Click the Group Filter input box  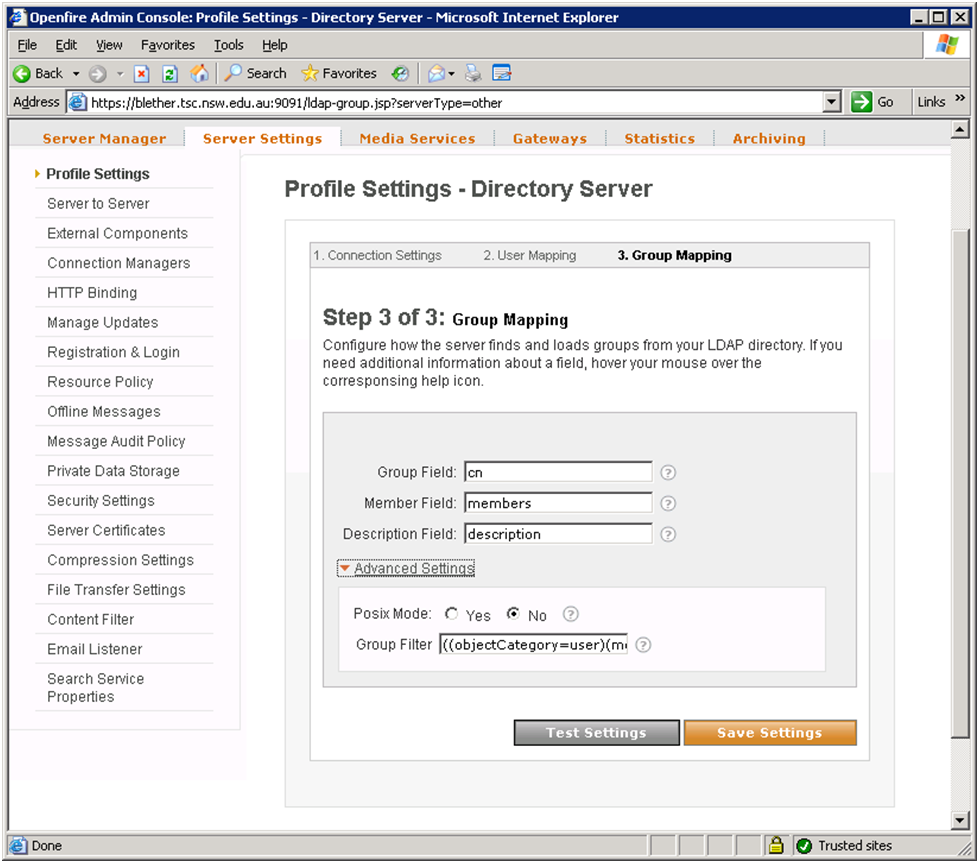[x=534, y=644]
